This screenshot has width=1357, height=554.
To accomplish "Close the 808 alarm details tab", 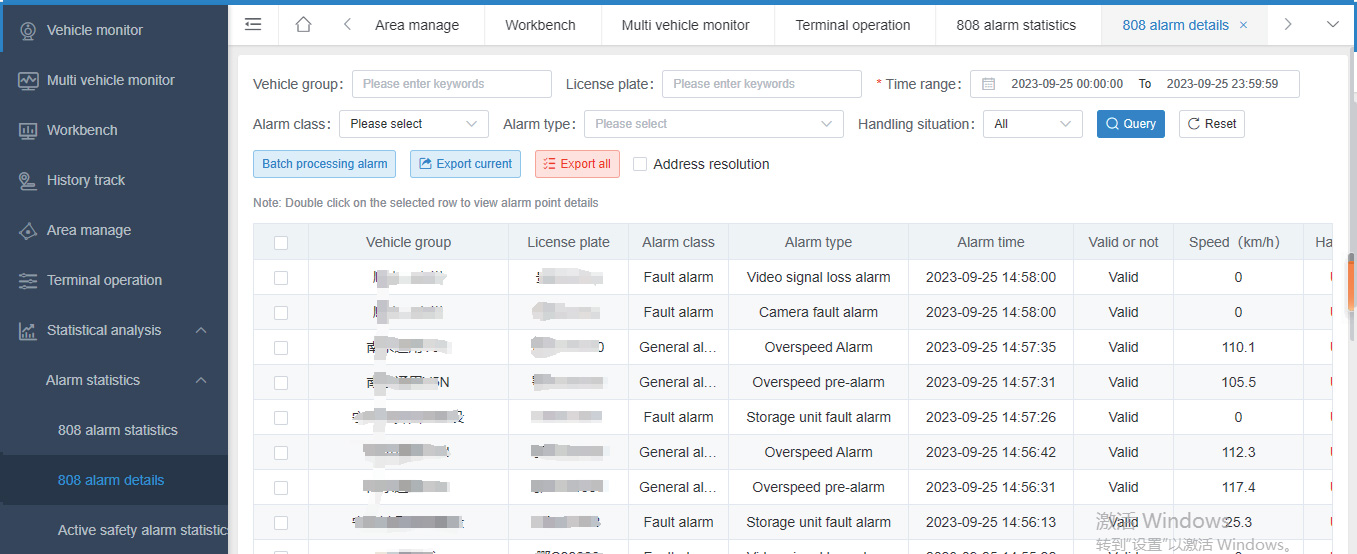I will pyautogui.click(x=1243, y=25).
